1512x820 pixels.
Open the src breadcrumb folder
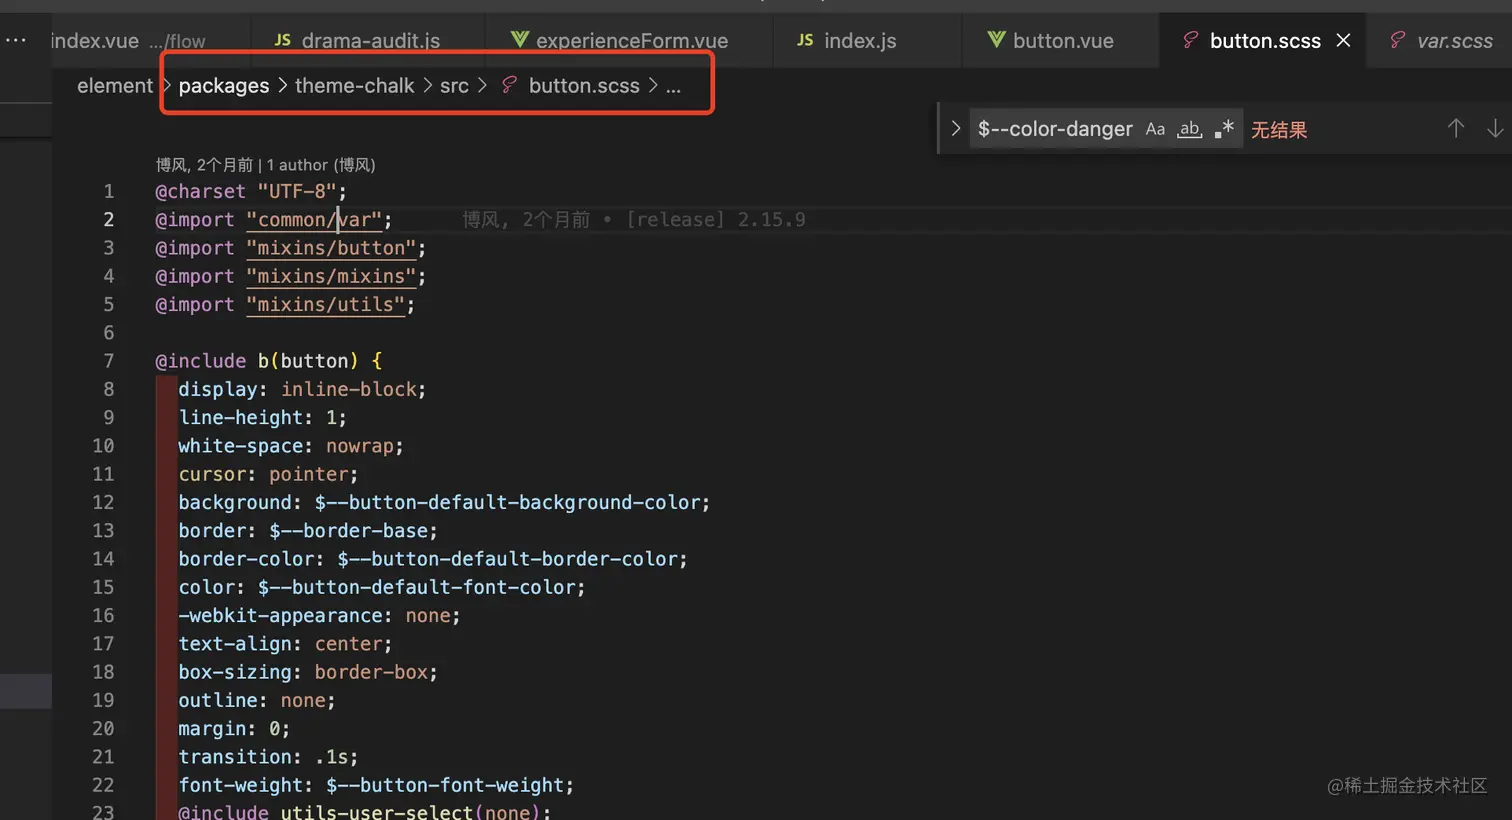(x=454, y=86)
